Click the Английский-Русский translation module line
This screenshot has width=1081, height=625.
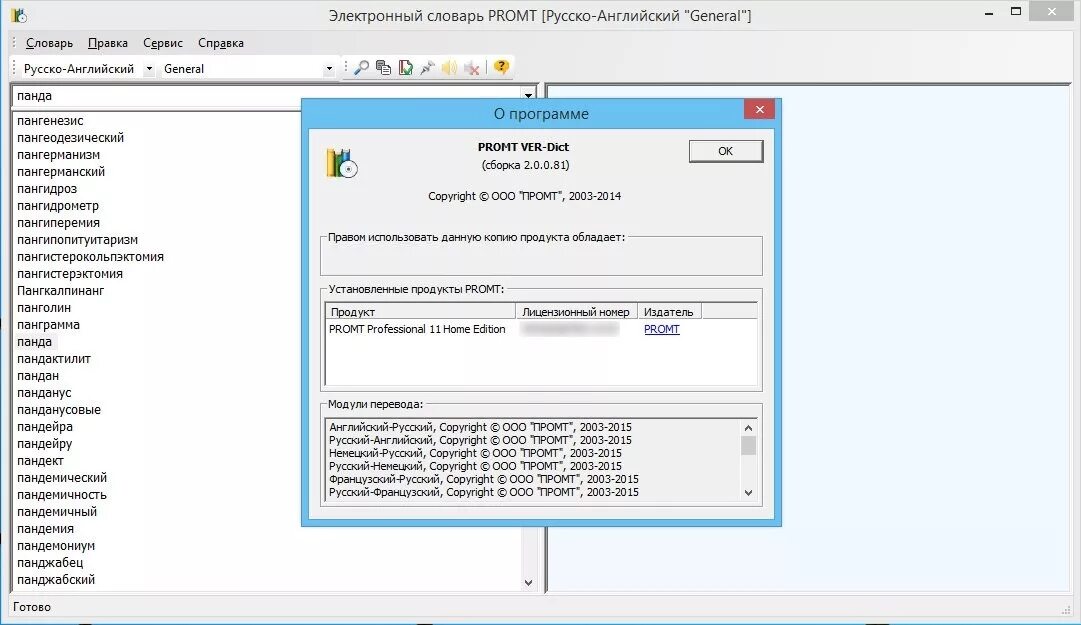[x=481, y=427]
